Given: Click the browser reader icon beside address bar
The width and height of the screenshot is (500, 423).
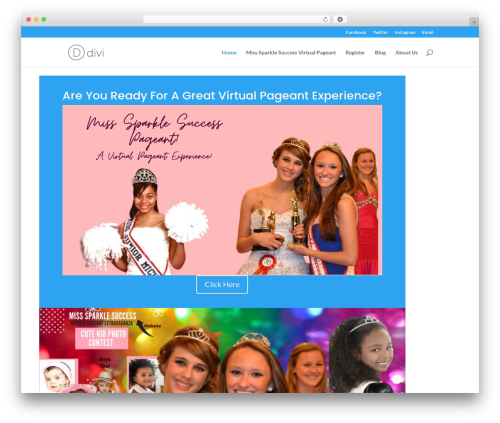Looking at the screenshot, I should 340,19.
